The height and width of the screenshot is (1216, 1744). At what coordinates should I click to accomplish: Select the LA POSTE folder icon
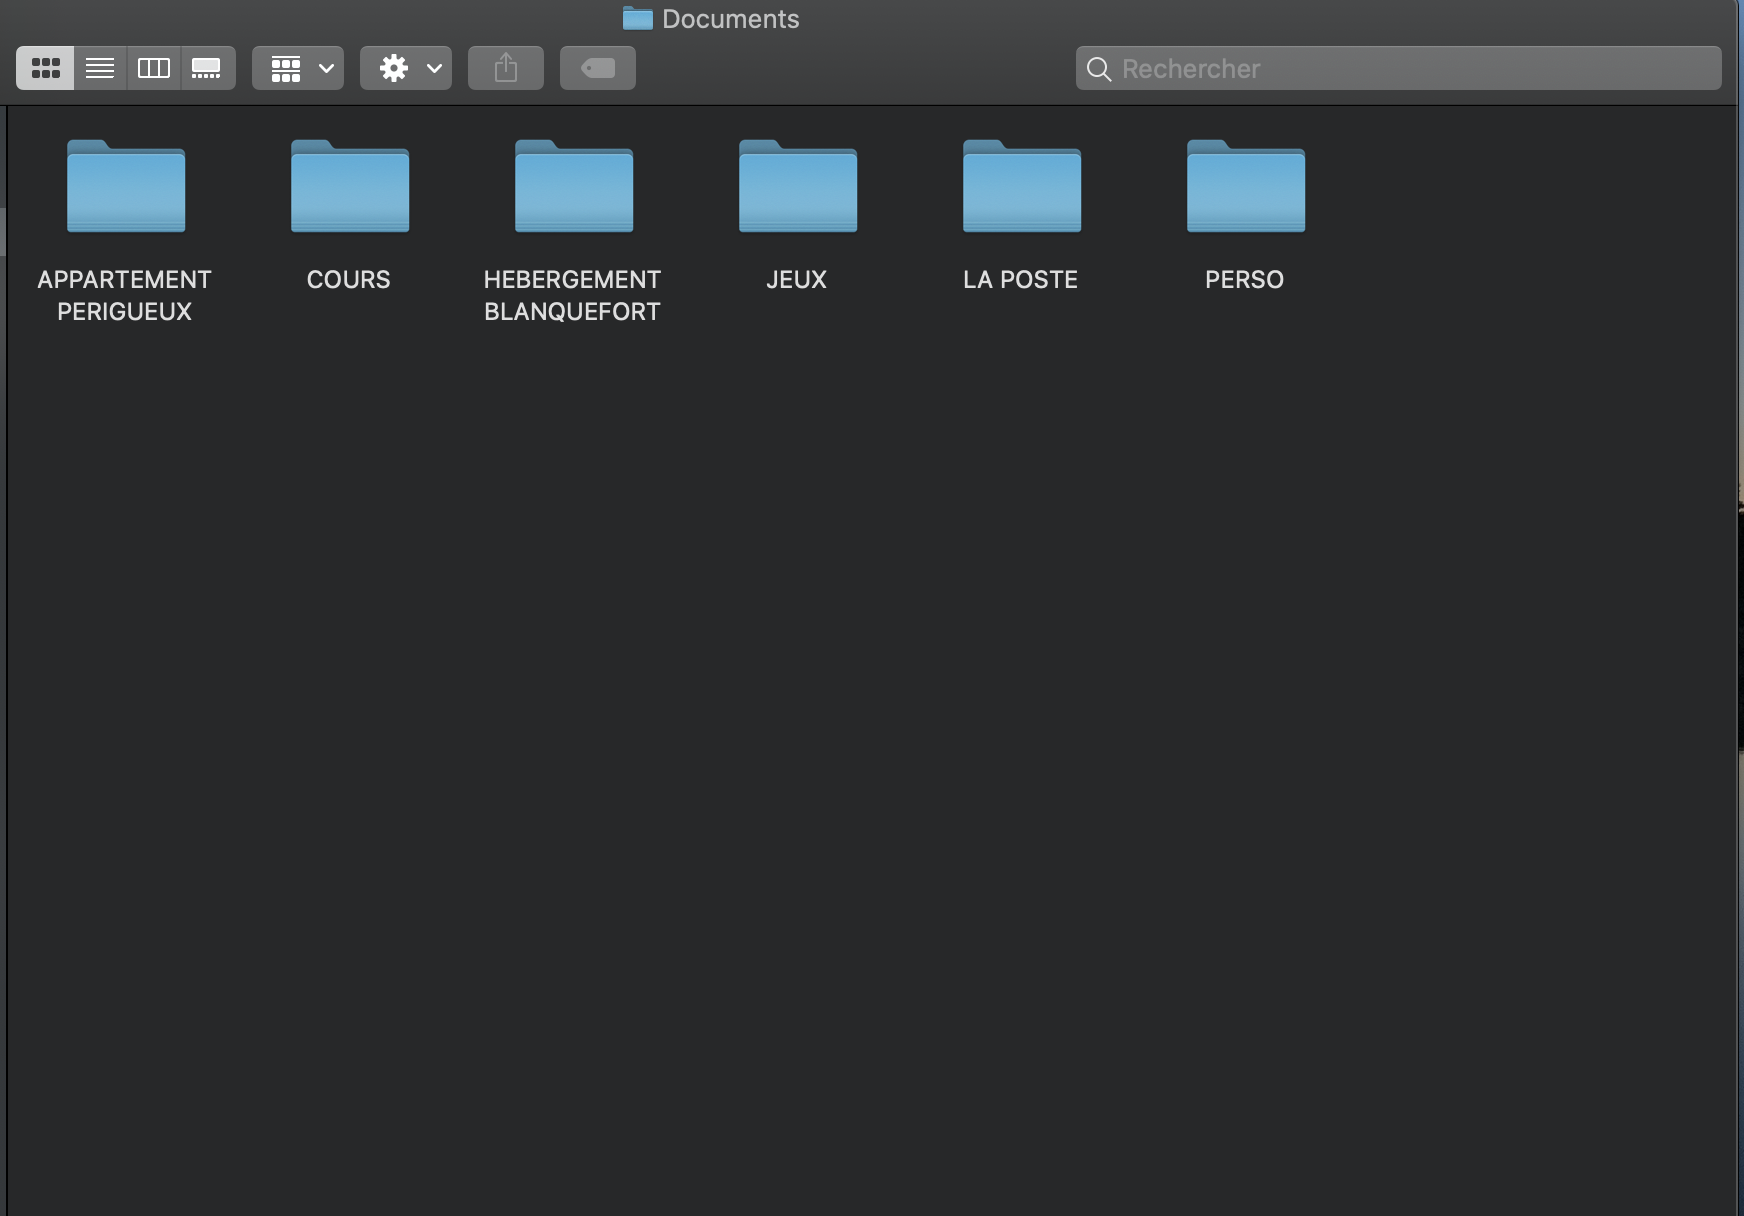coord(1022,186)
